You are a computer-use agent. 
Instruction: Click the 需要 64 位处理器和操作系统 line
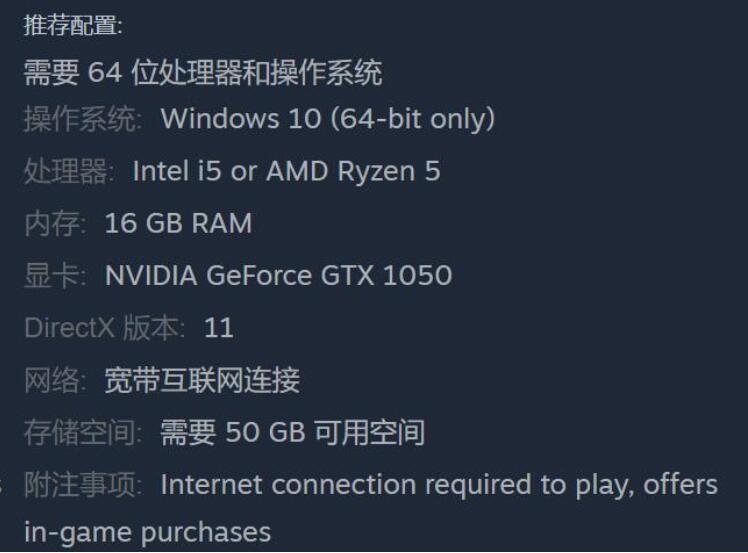click(202, 73)
